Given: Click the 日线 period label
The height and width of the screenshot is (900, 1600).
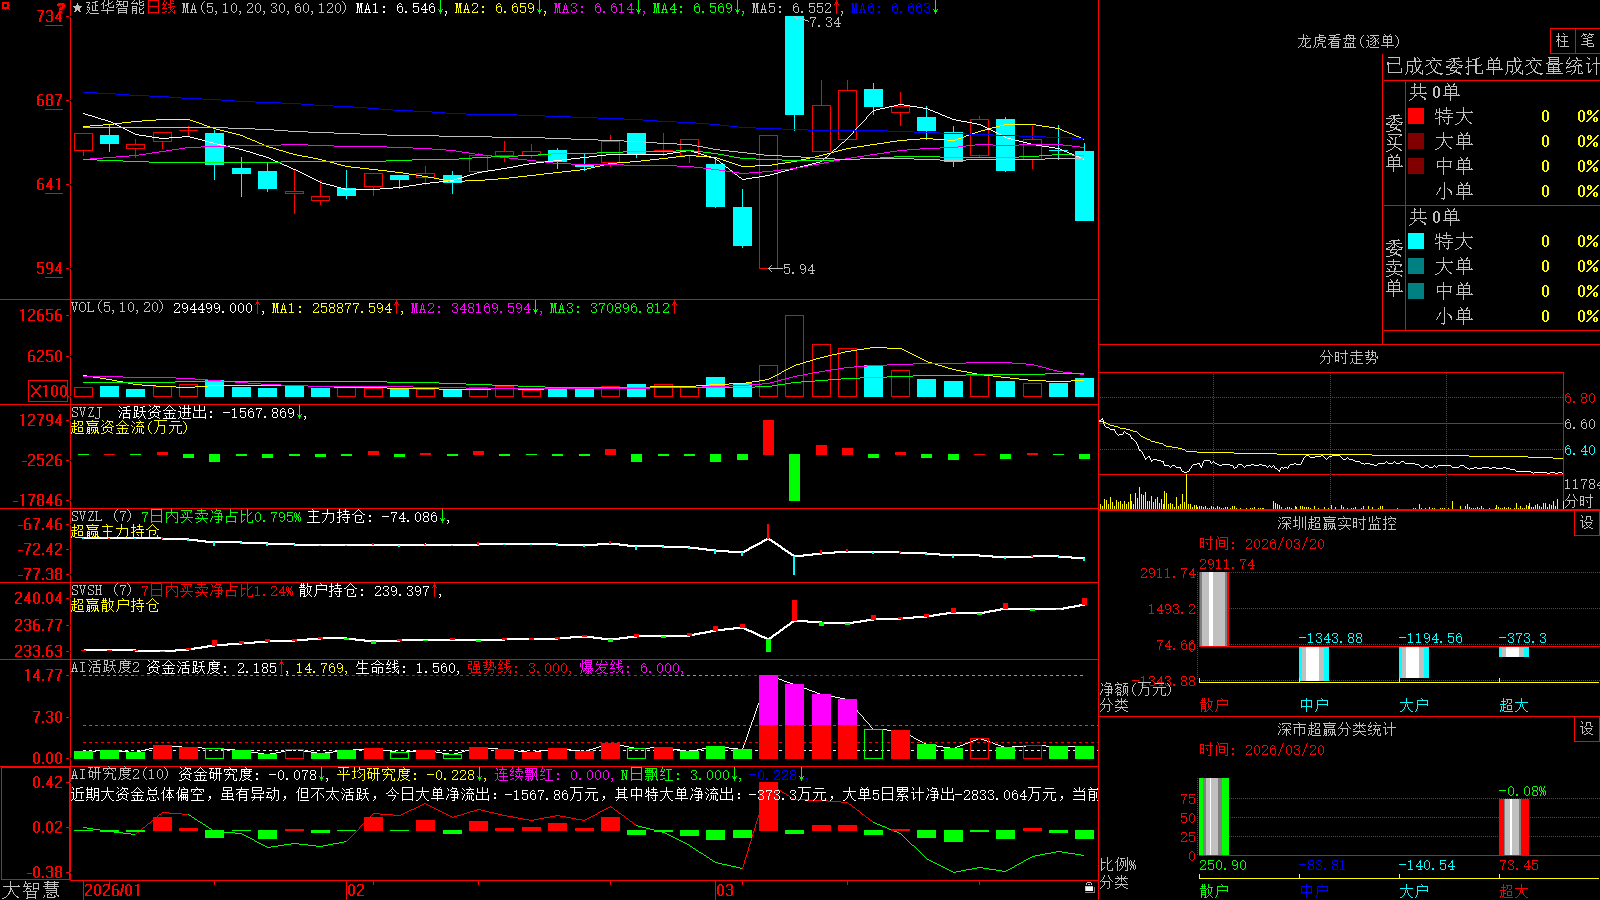Looking at the screenshot, I should (x=161, y=8).
